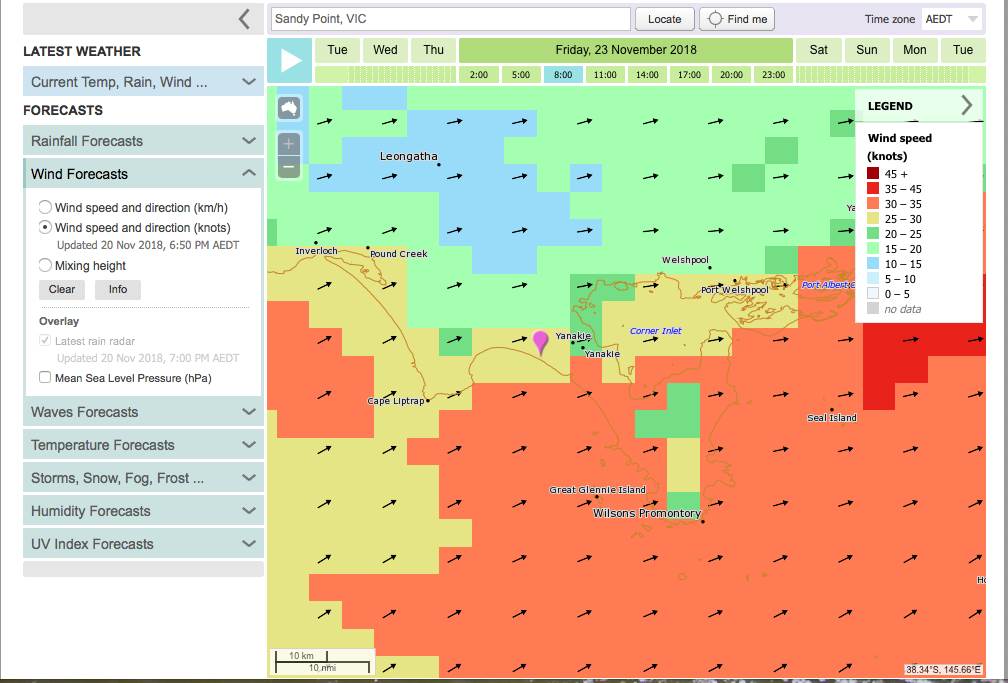Select the Wed day tab
Viewport: 1008px width, 683px height.
385,50
